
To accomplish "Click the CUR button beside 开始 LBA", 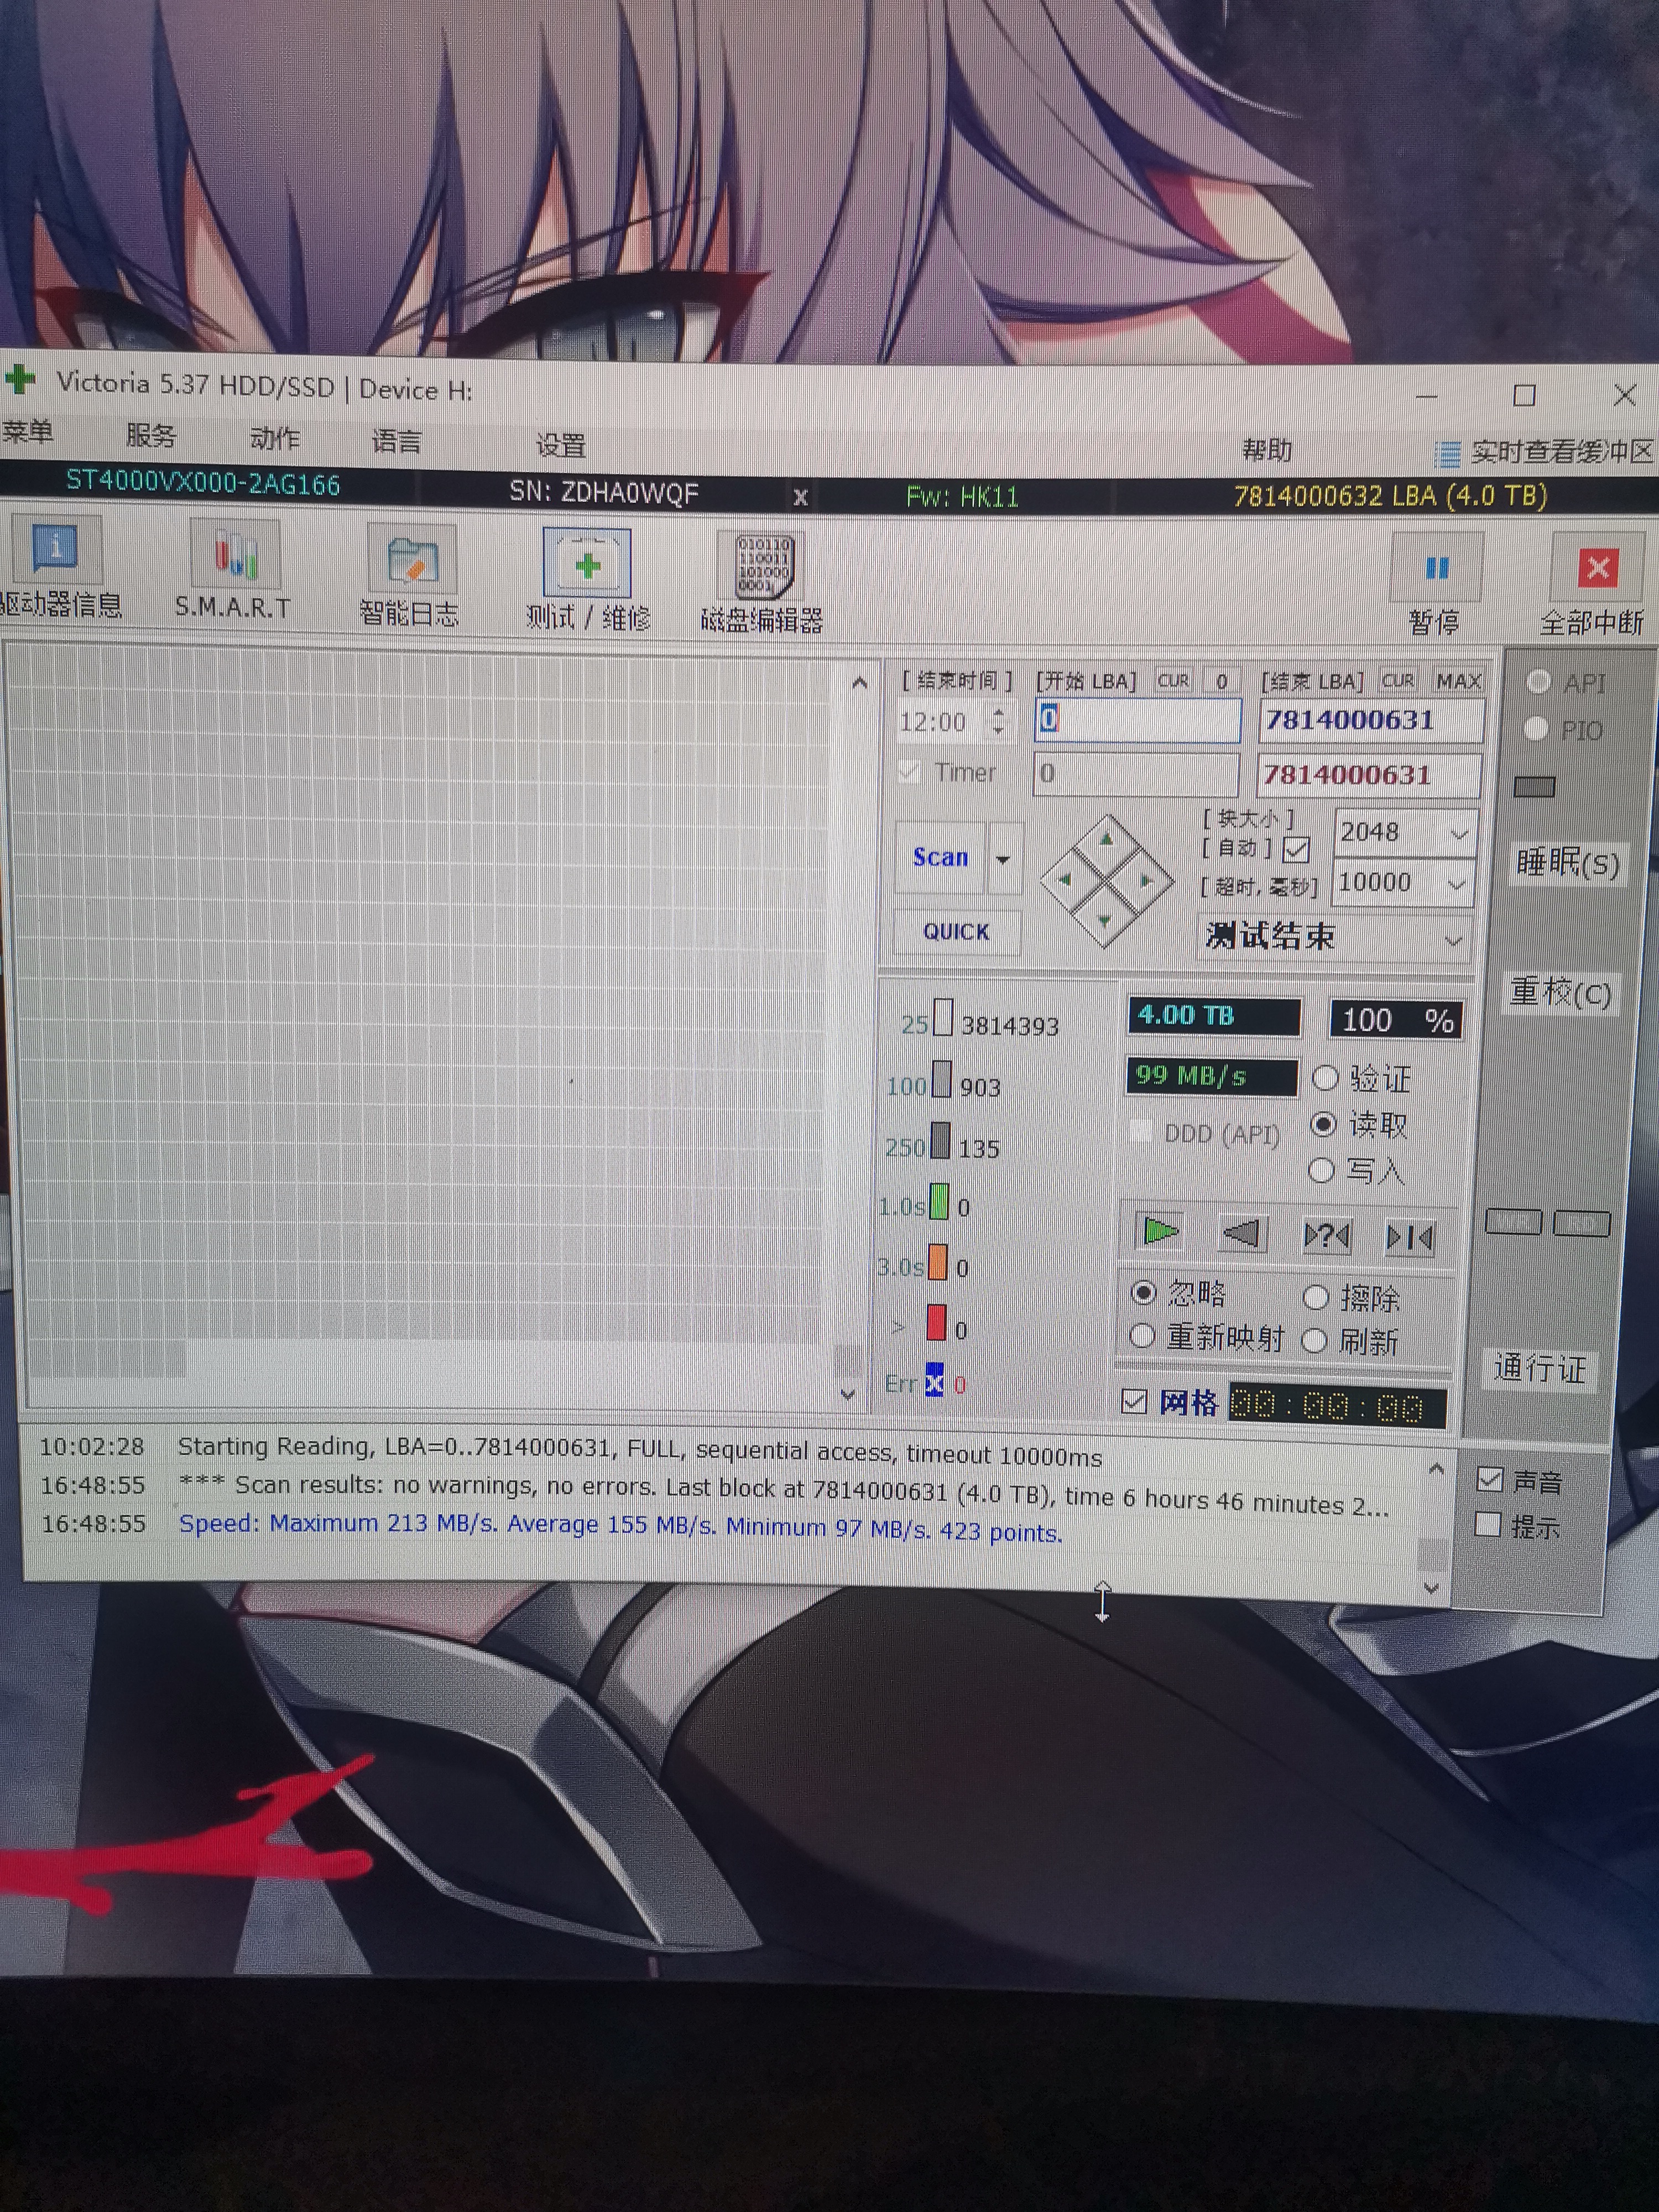I will pyautogui.click(x=1173, y=681).
